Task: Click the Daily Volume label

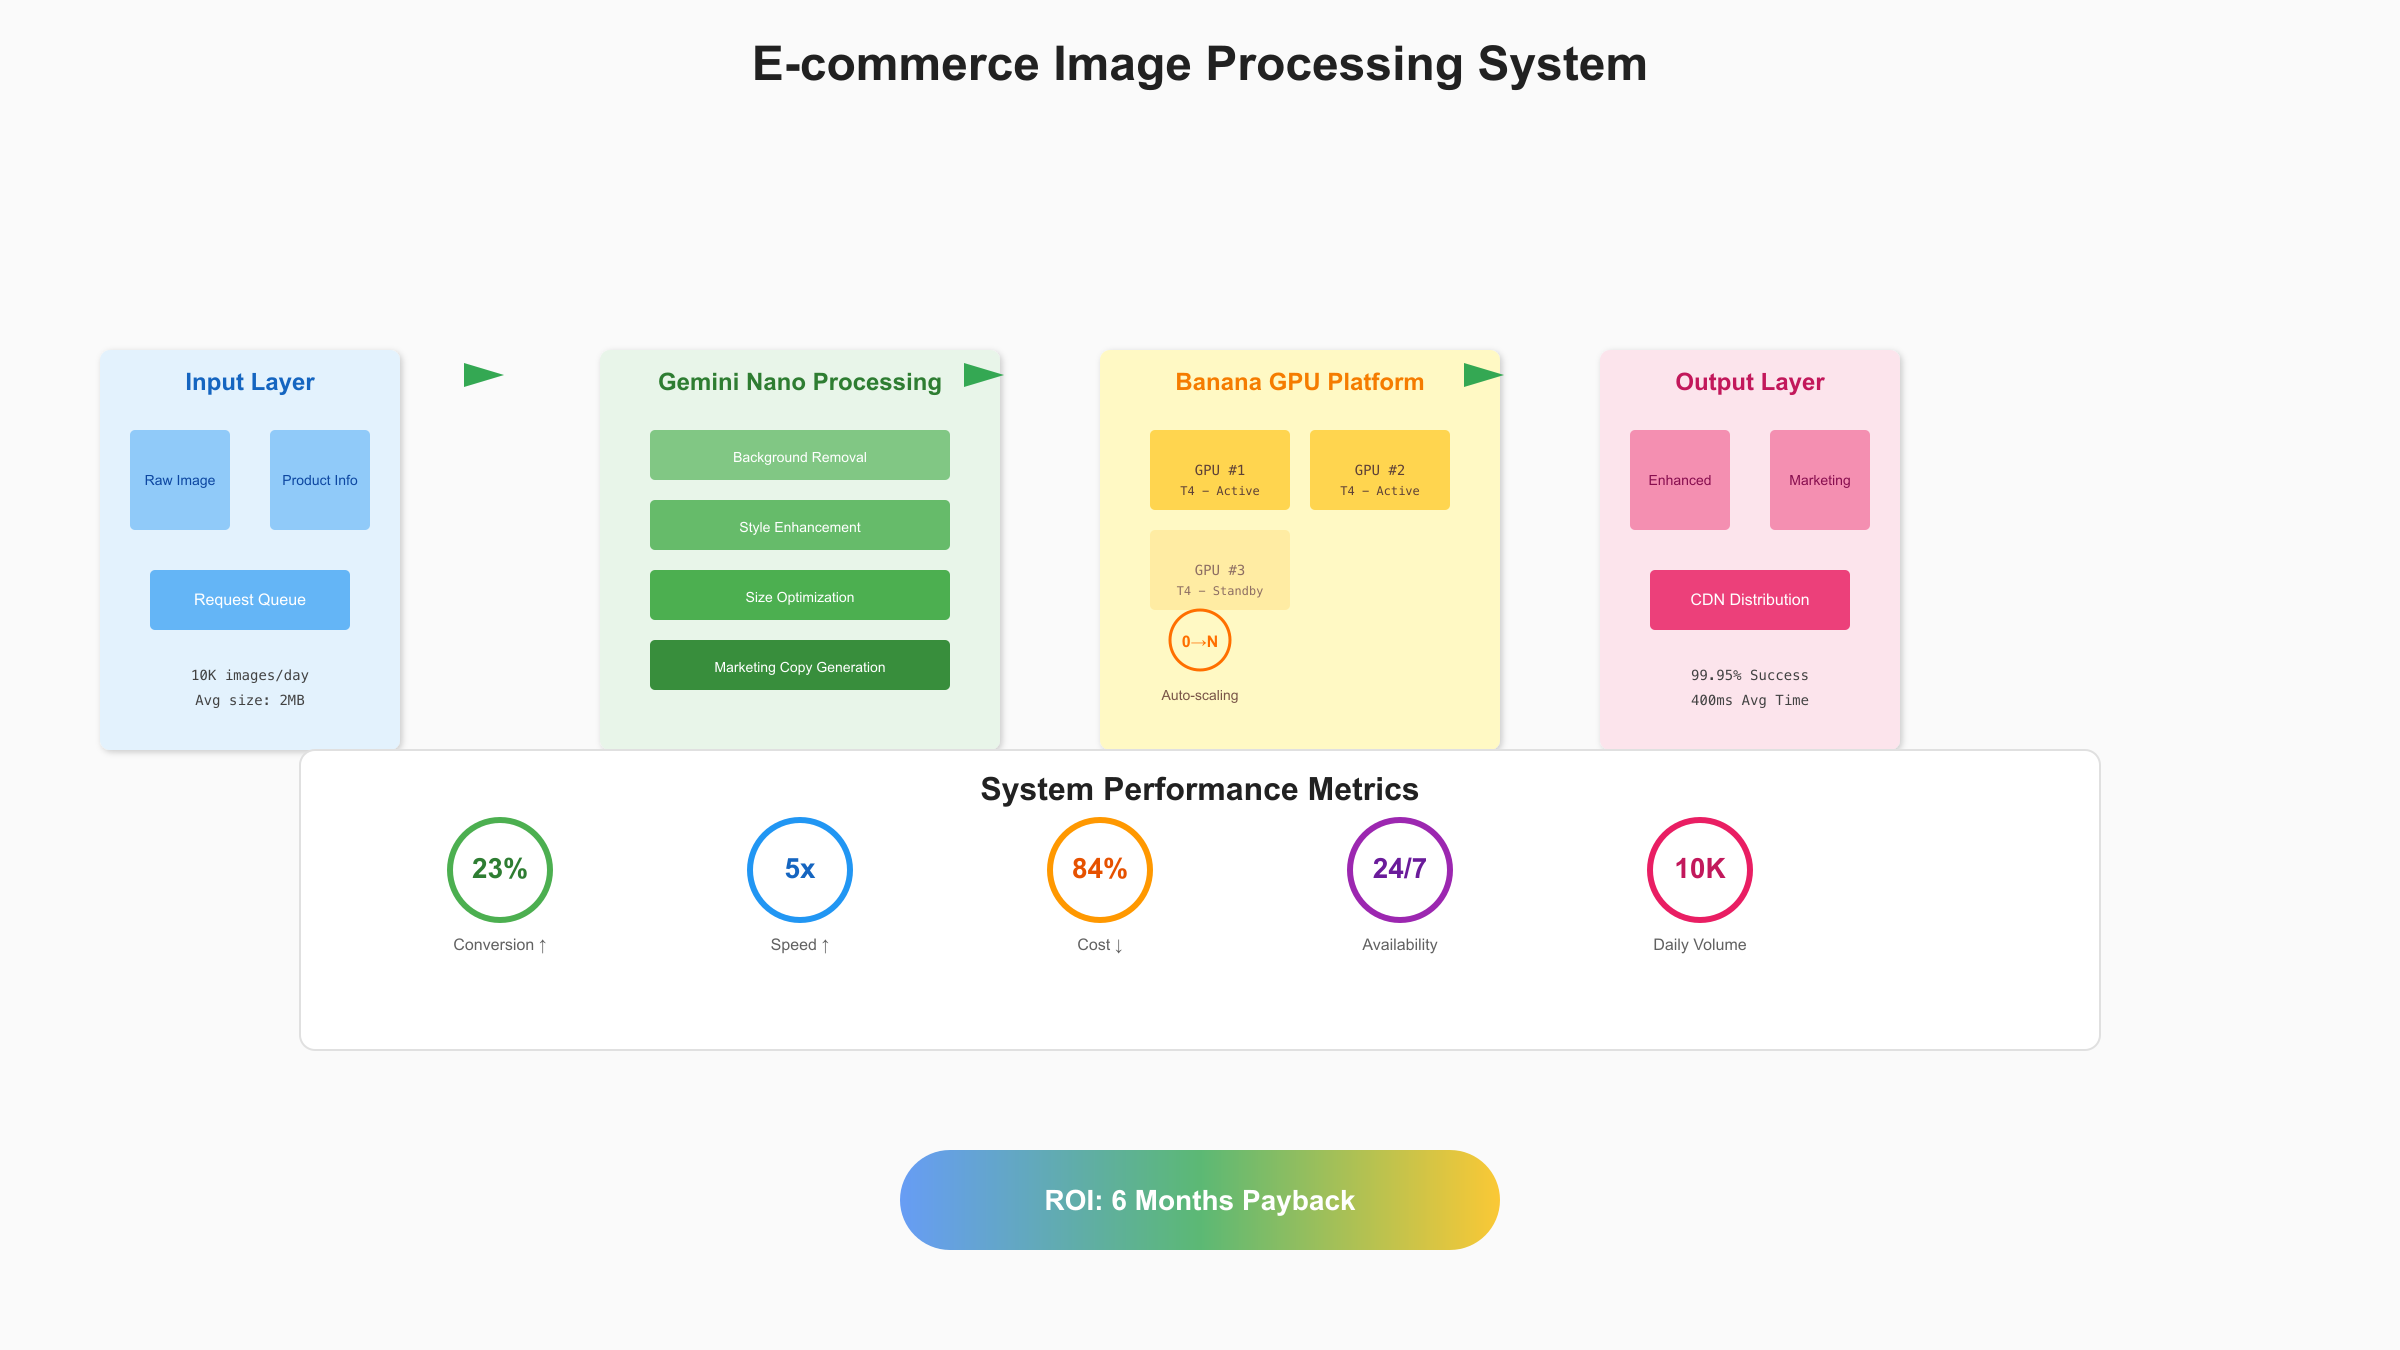Action: [1700, 945]
